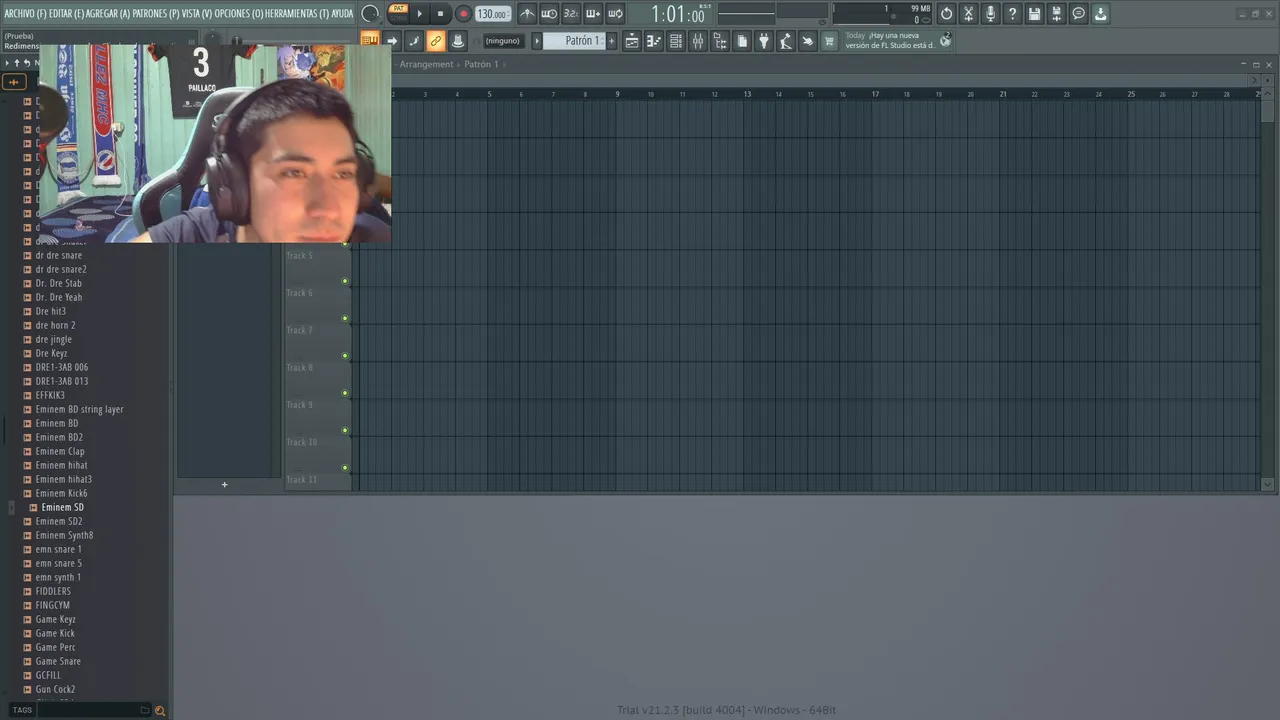Toggle PAT/SONG mode switch
This screenshot has width=1280, height=720.
click(398, 13)
